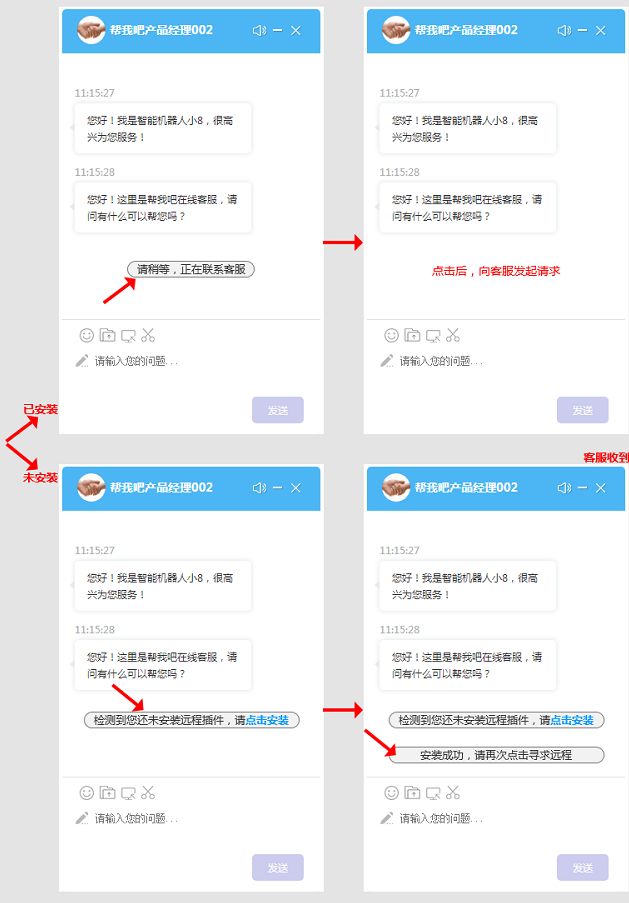Viewport: 629px width, 903px height.
Task: Click remote assistance icon in top-left chat window
Action: click(128, 335)
